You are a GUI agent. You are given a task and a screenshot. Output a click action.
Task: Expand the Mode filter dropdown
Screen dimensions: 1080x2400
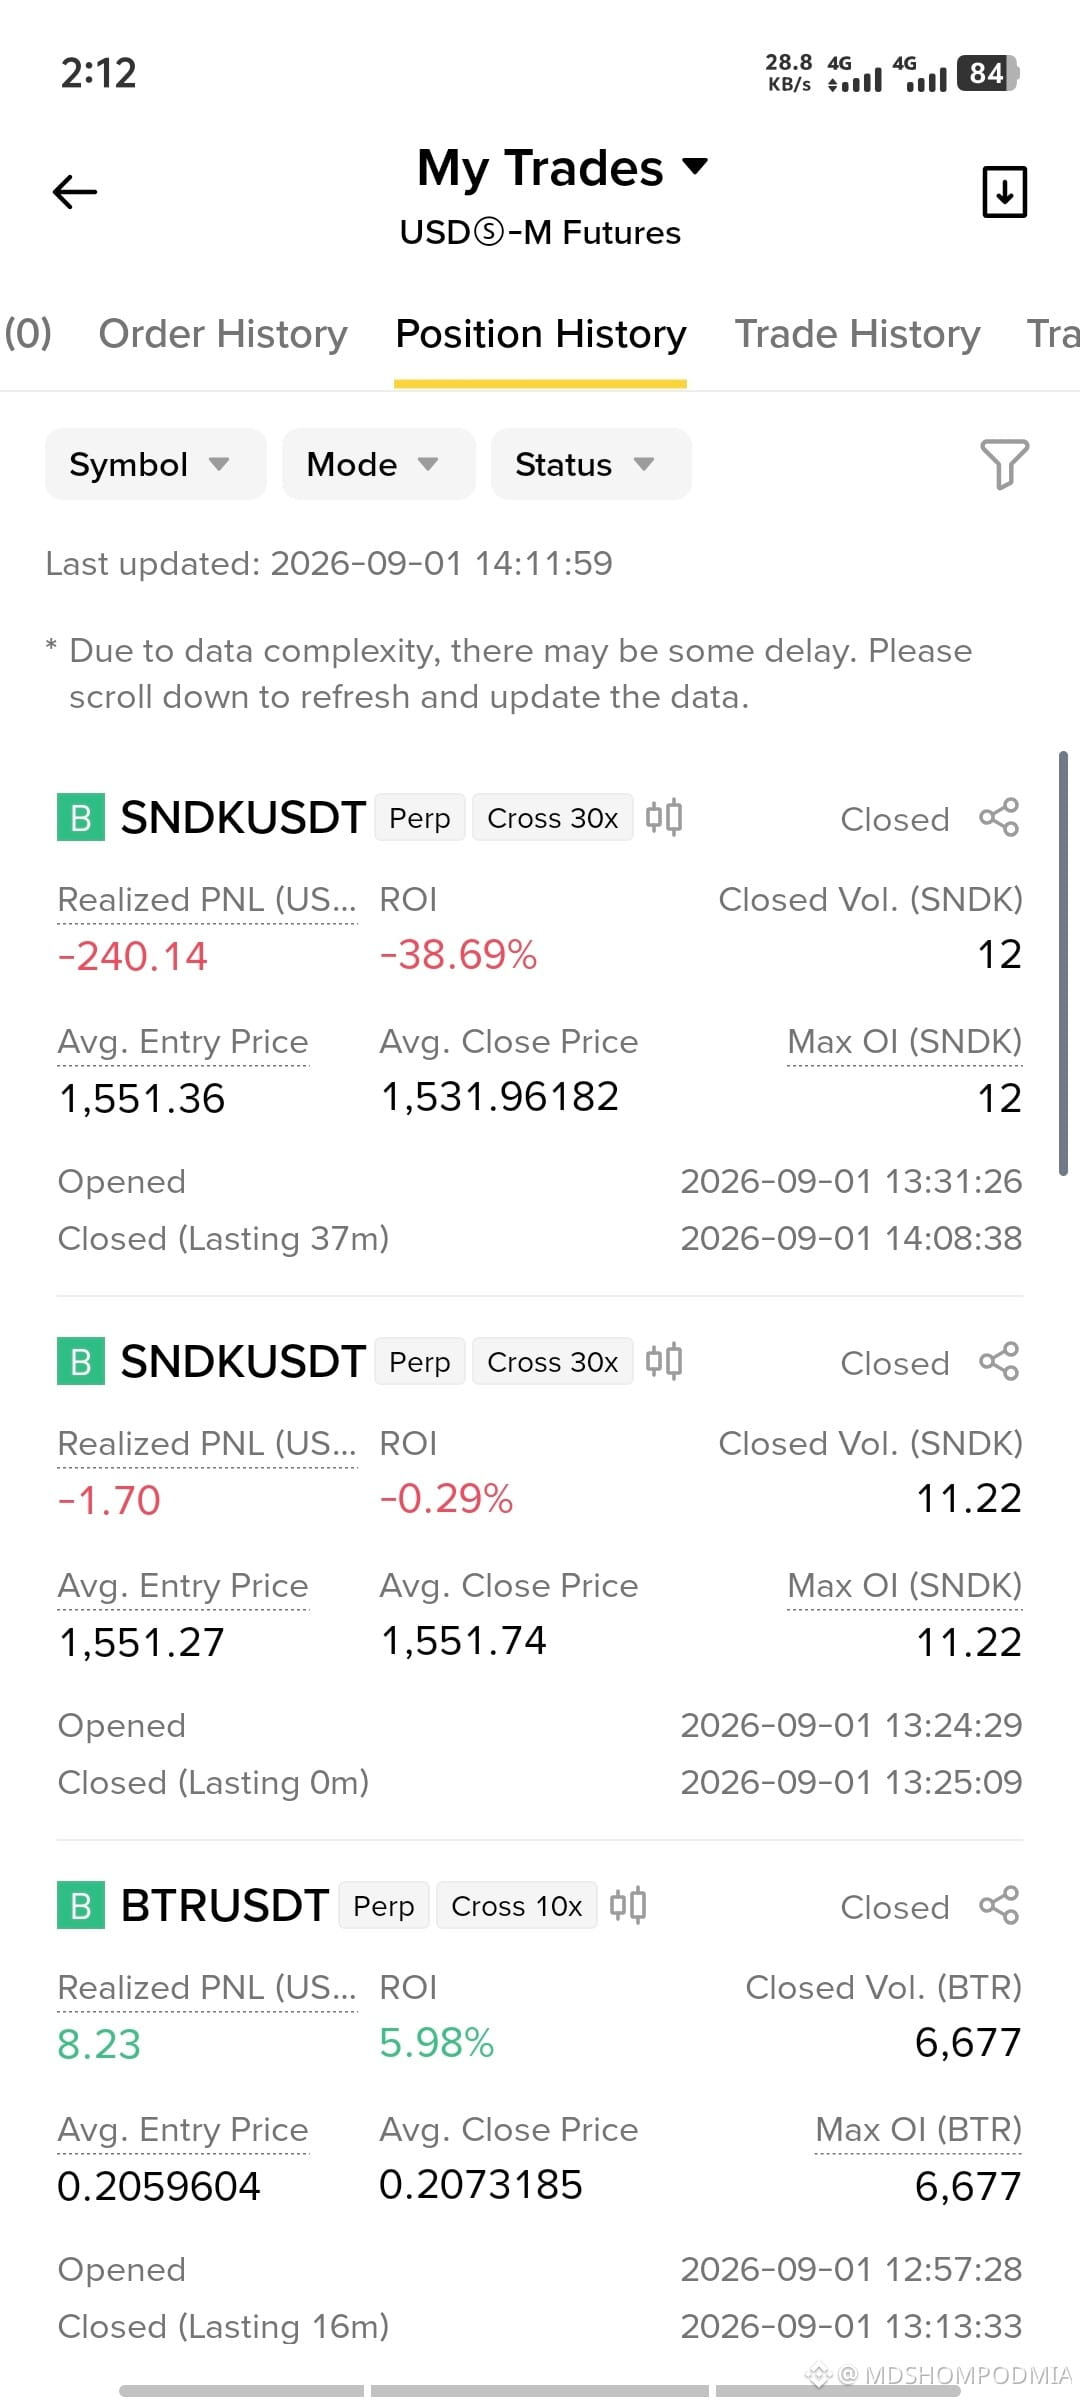click(378, 464)
